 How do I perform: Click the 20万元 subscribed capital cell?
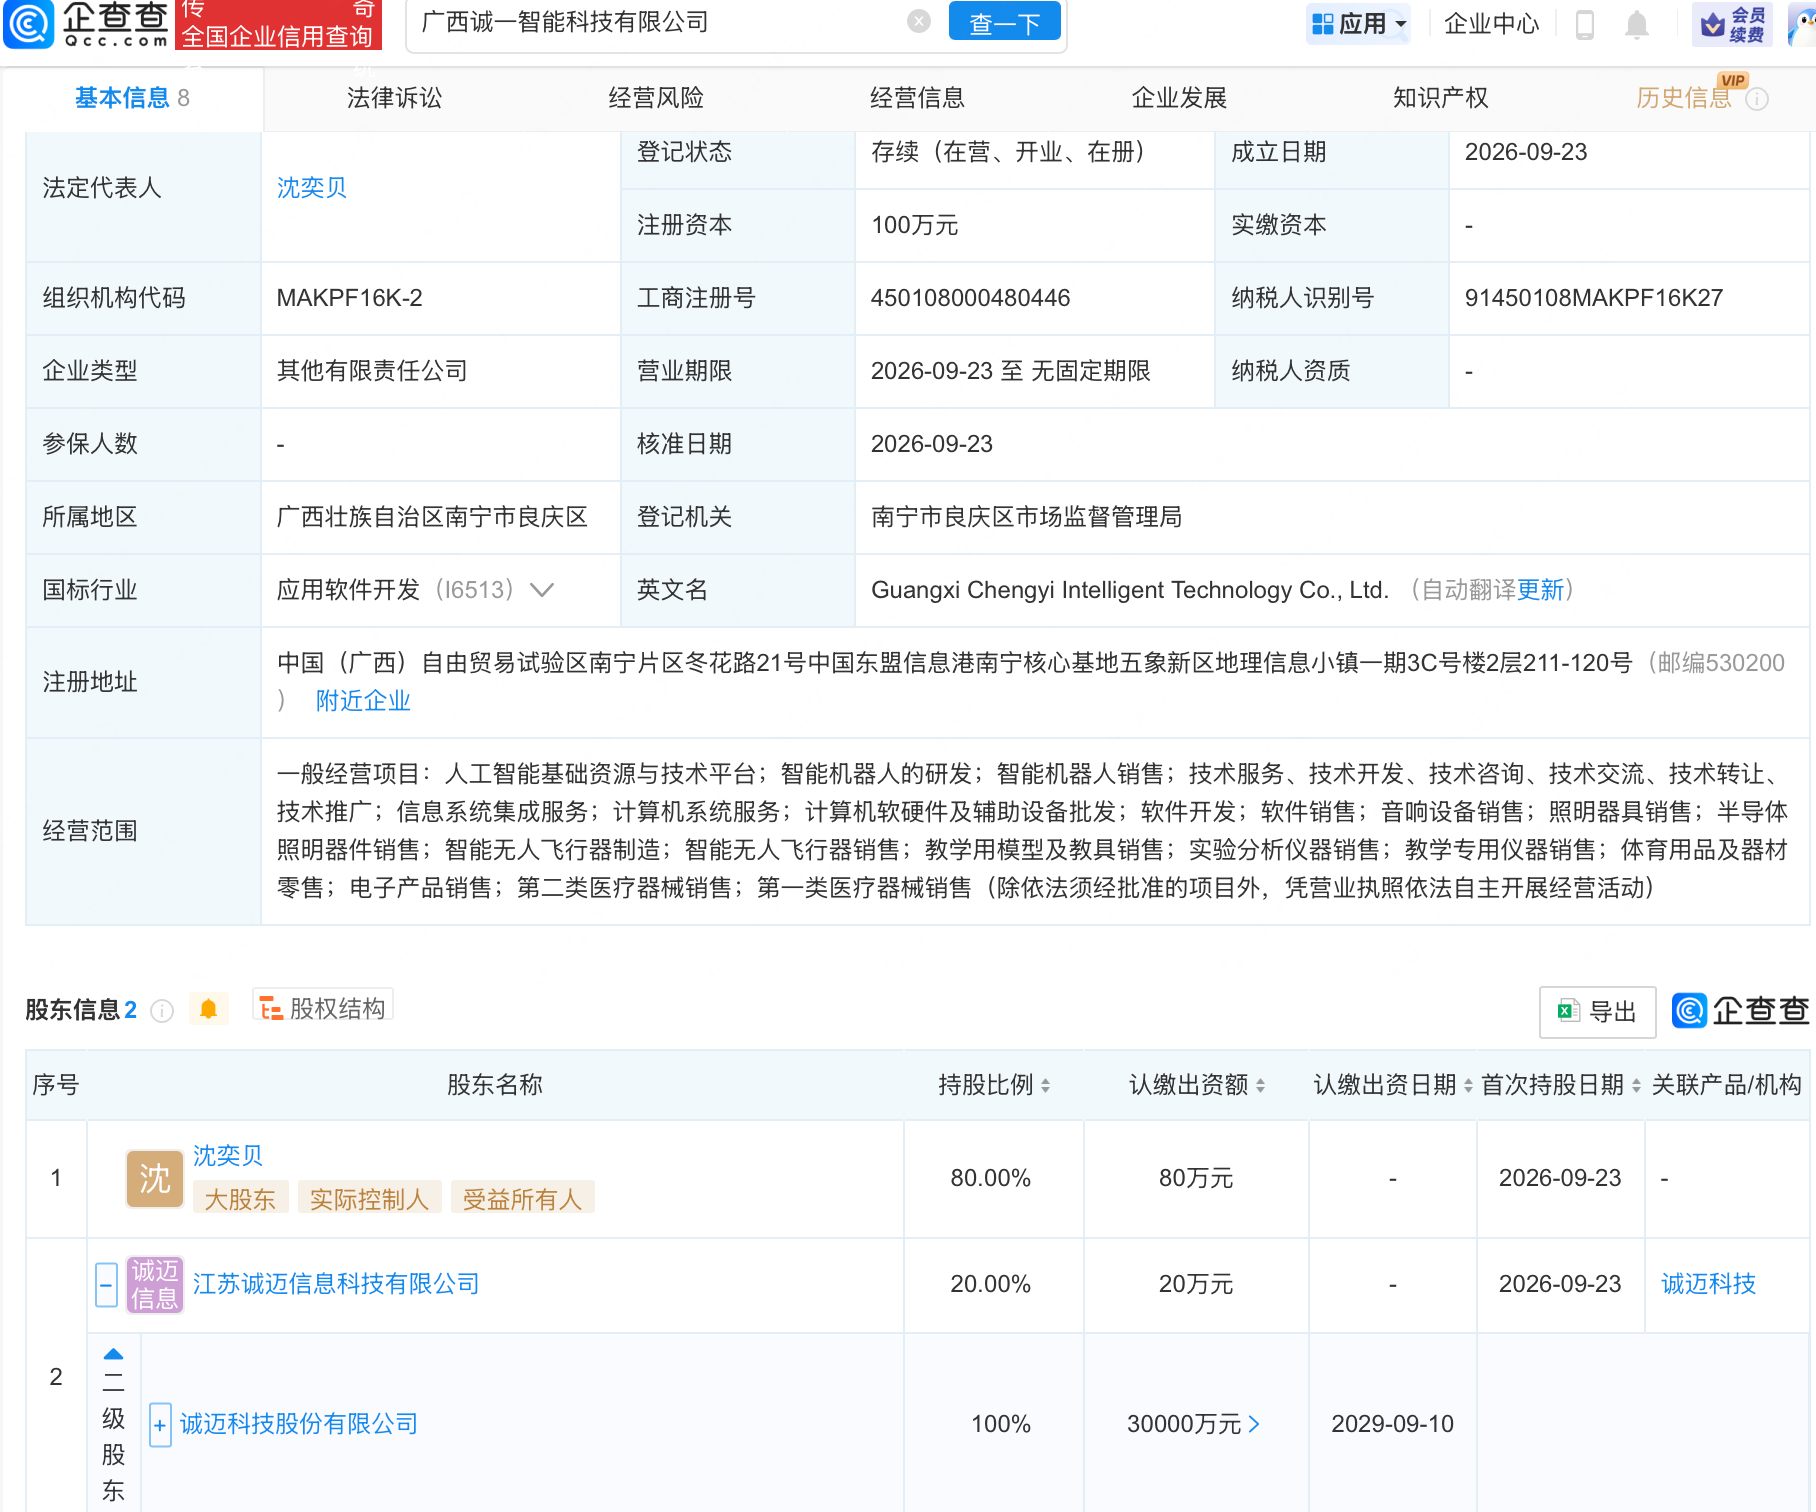click(x=1196, y=1284)
